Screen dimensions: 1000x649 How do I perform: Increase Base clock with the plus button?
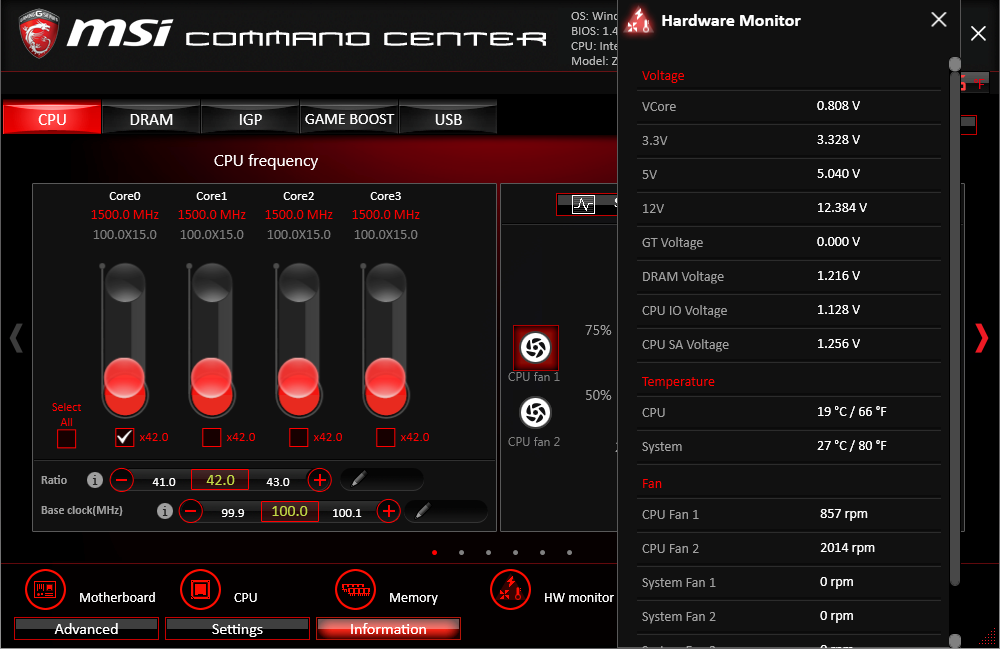pyautogui.click(x=388, y=511)
